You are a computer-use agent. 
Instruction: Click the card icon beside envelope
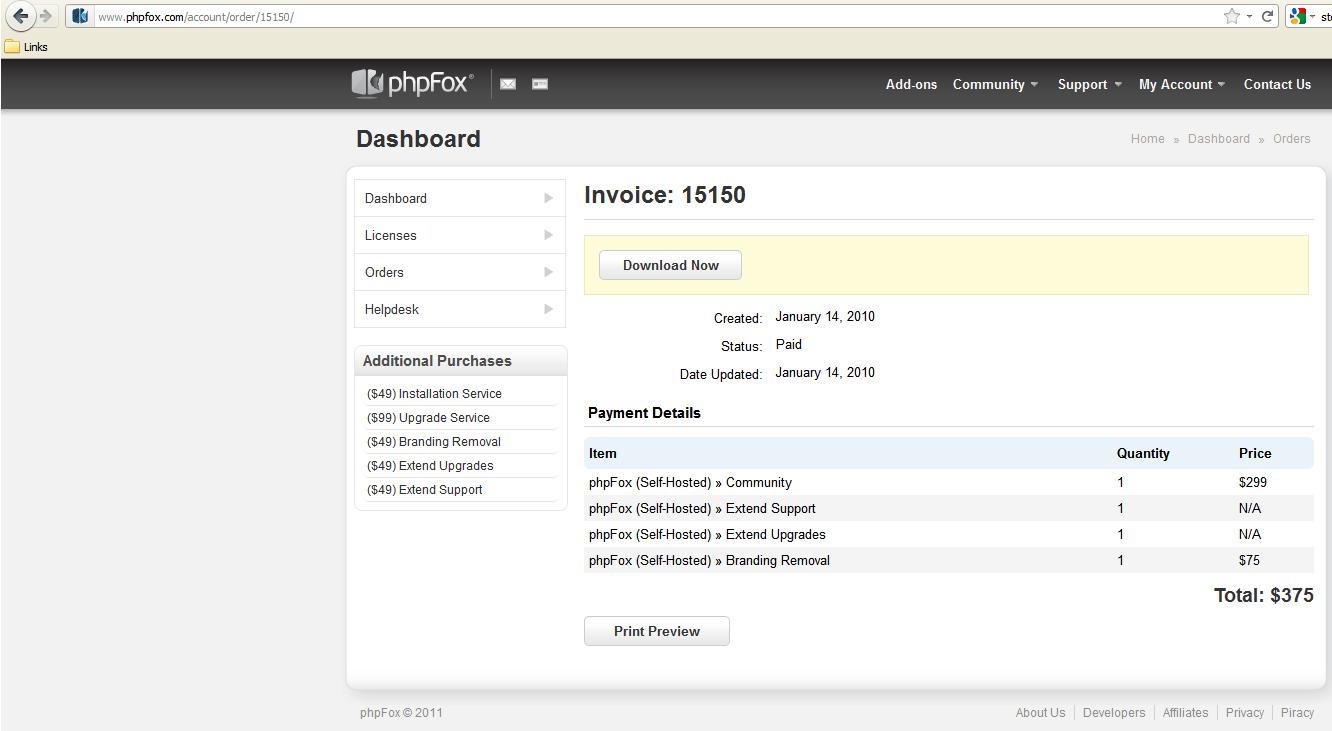coord(540,84)
